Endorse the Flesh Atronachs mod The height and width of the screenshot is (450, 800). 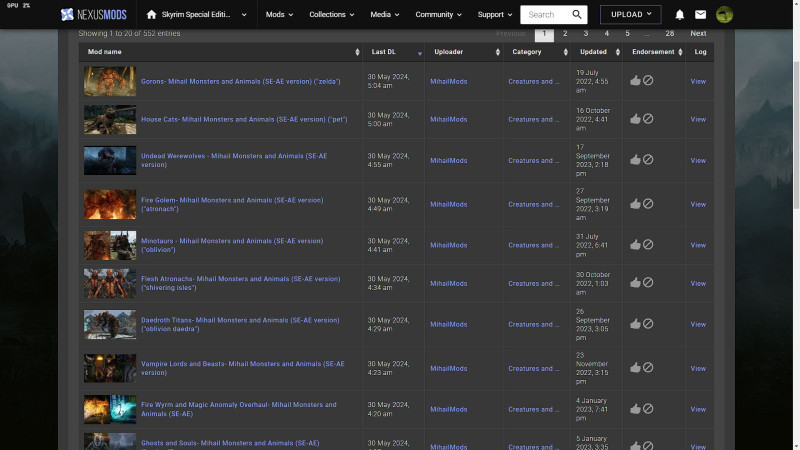pyautogui.click(x=635, y=282)
